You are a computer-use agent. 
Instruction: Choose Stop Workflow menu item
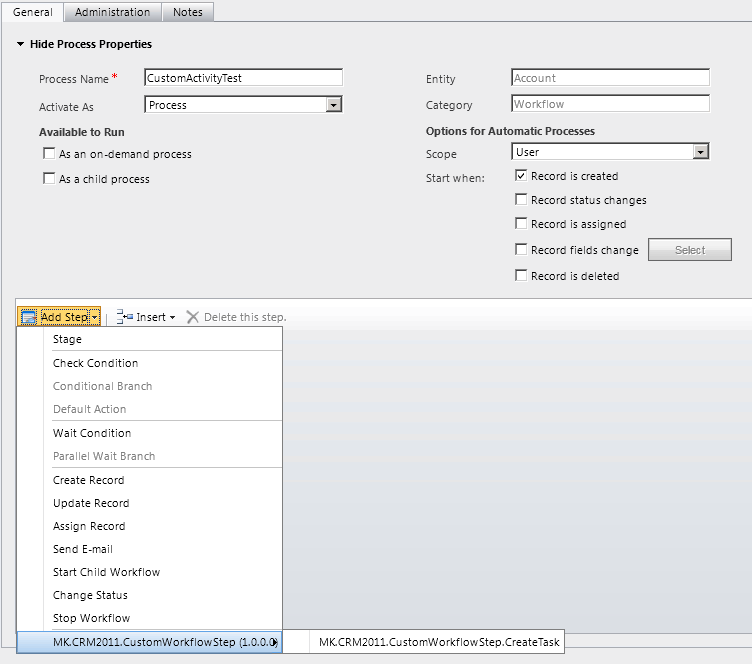coord(150,618)
